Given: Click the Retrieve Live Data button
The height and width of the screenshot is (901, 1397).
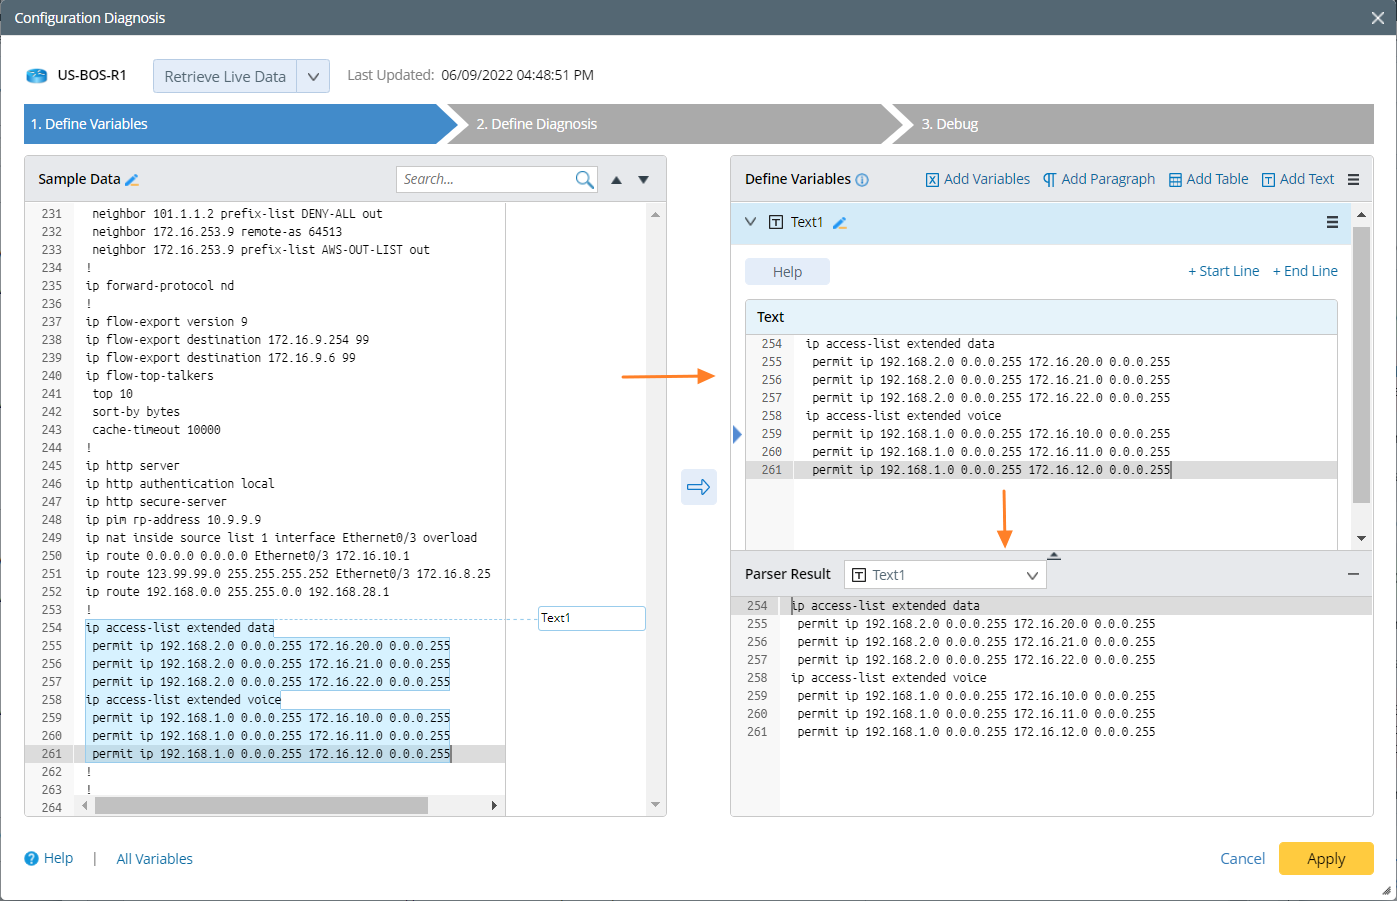Looking at the screenshot, I should tap(225, 77).
